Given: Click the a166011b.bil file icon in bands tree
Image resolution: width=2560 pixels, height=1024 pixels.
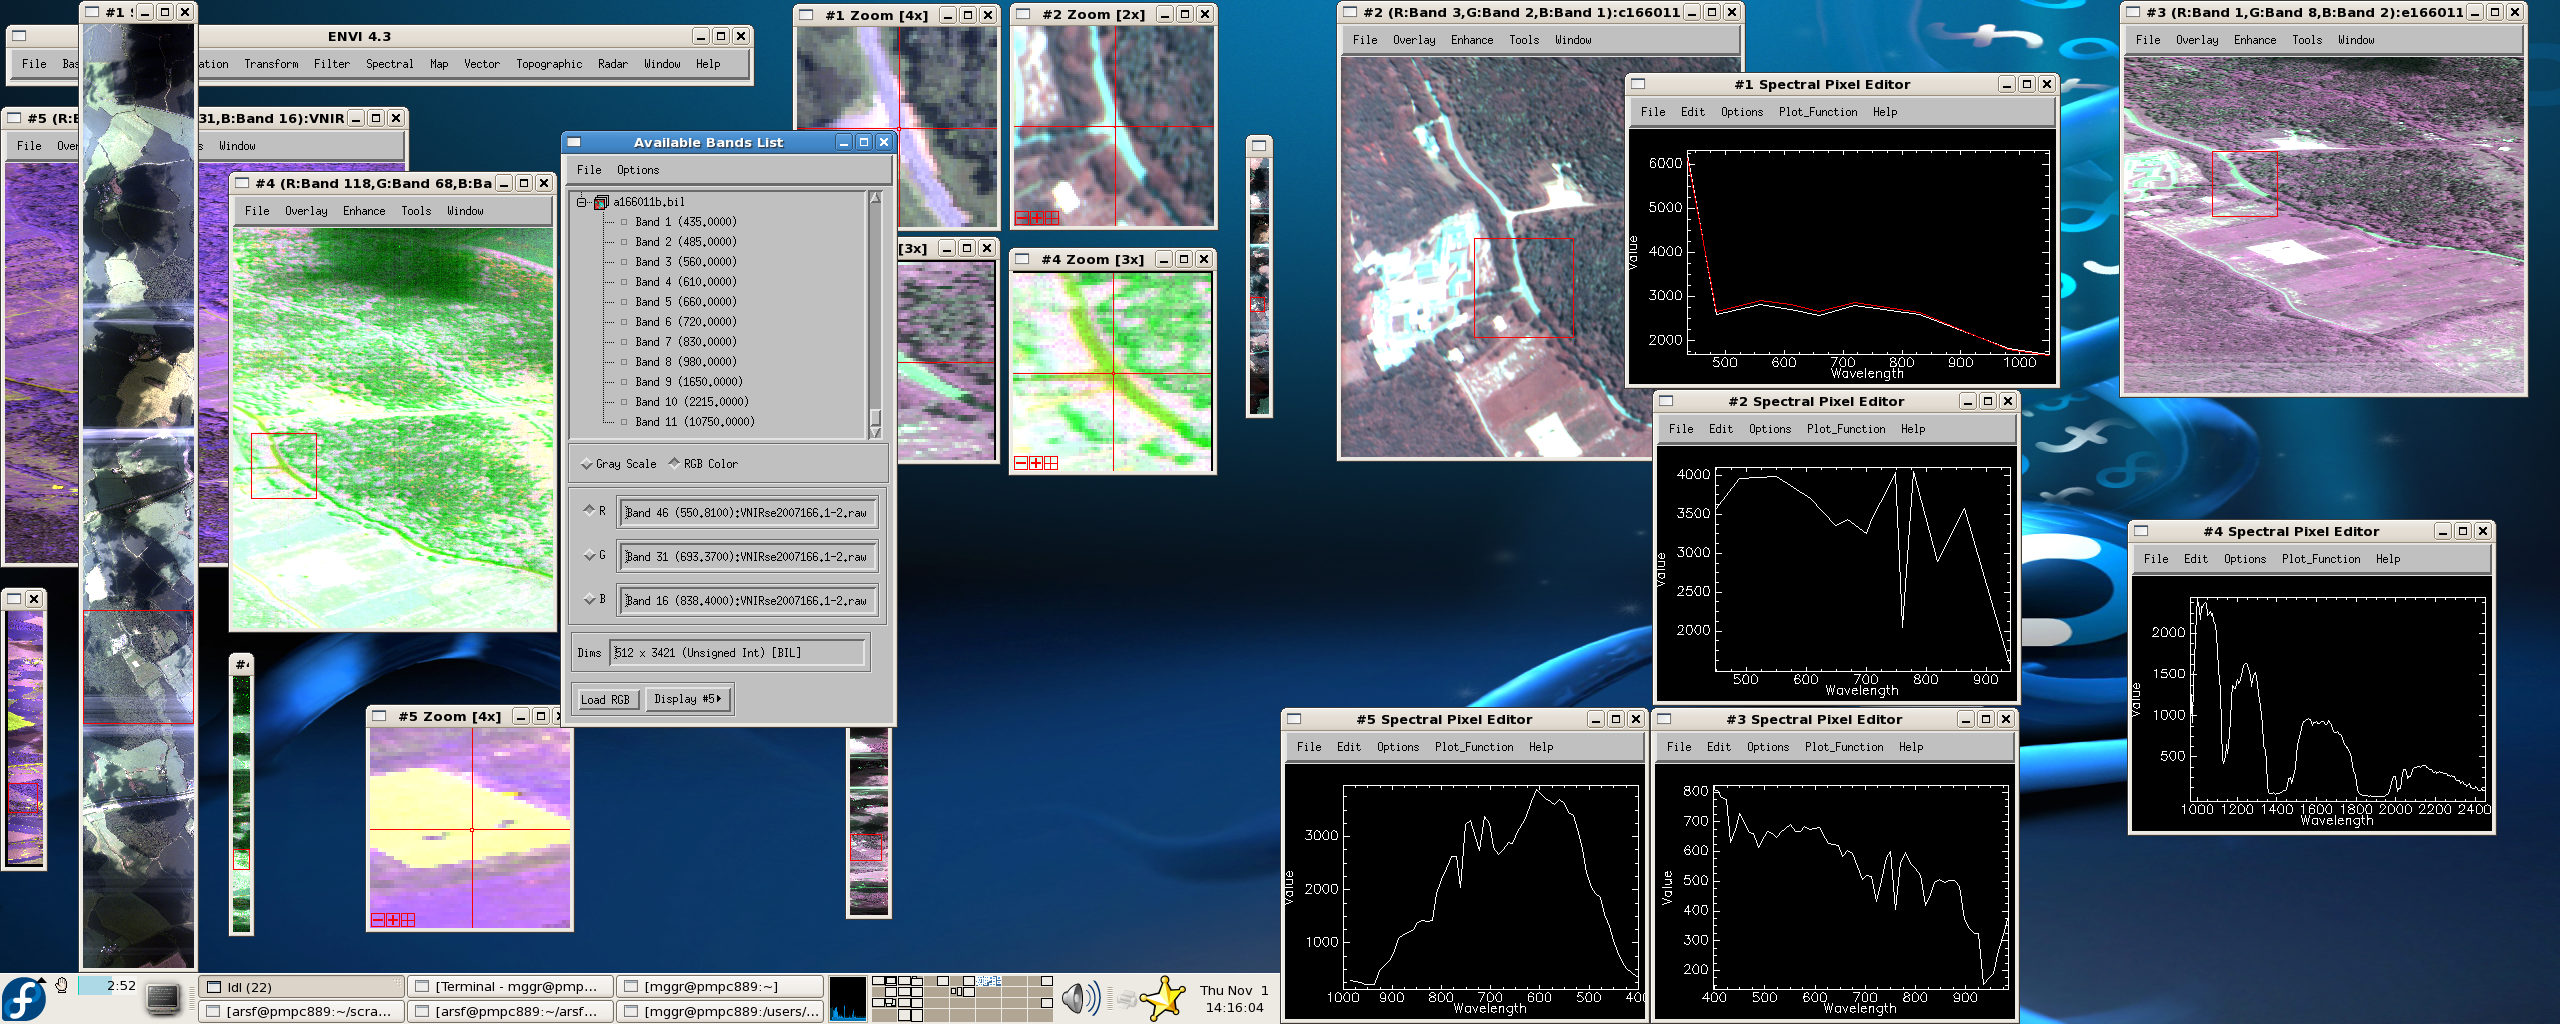Looking at the screenshot, I should coord(601,202).
